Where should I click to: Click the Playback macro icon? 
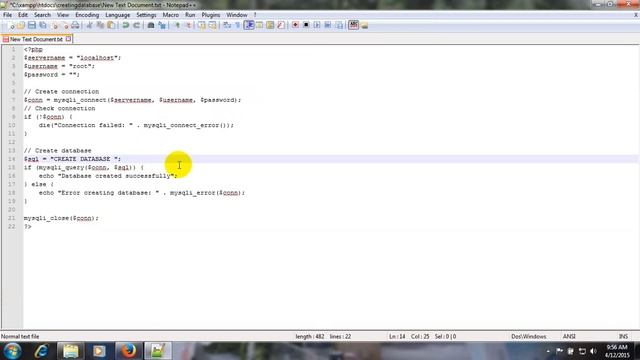point(317,25)
